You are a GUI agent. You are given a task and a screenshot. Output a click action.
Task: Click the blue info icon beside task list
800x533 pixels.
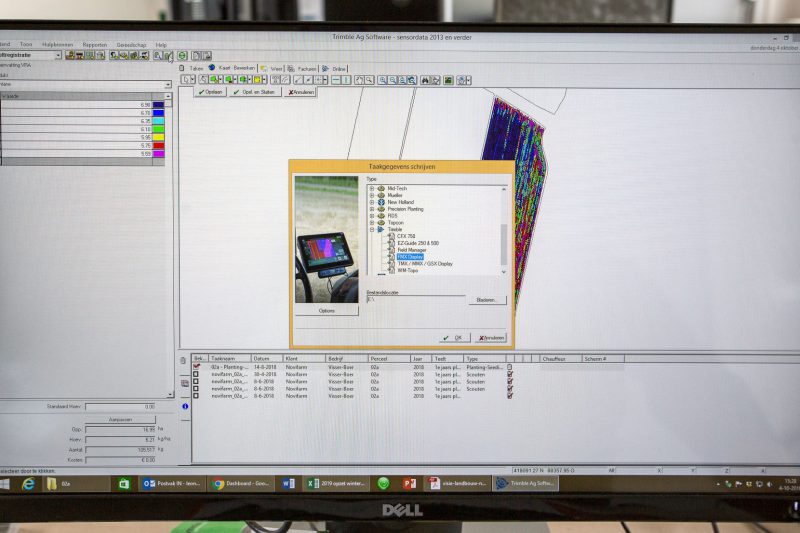[x=185, y=407]
